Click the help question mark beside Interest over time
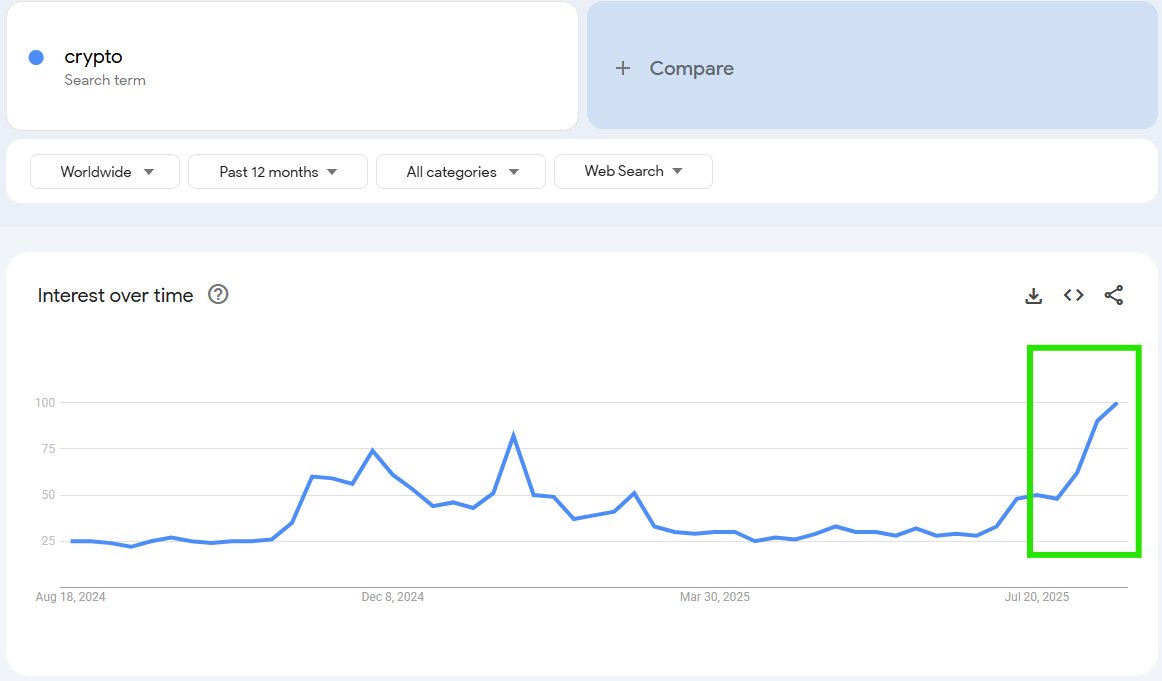 [x=218, y=294]
